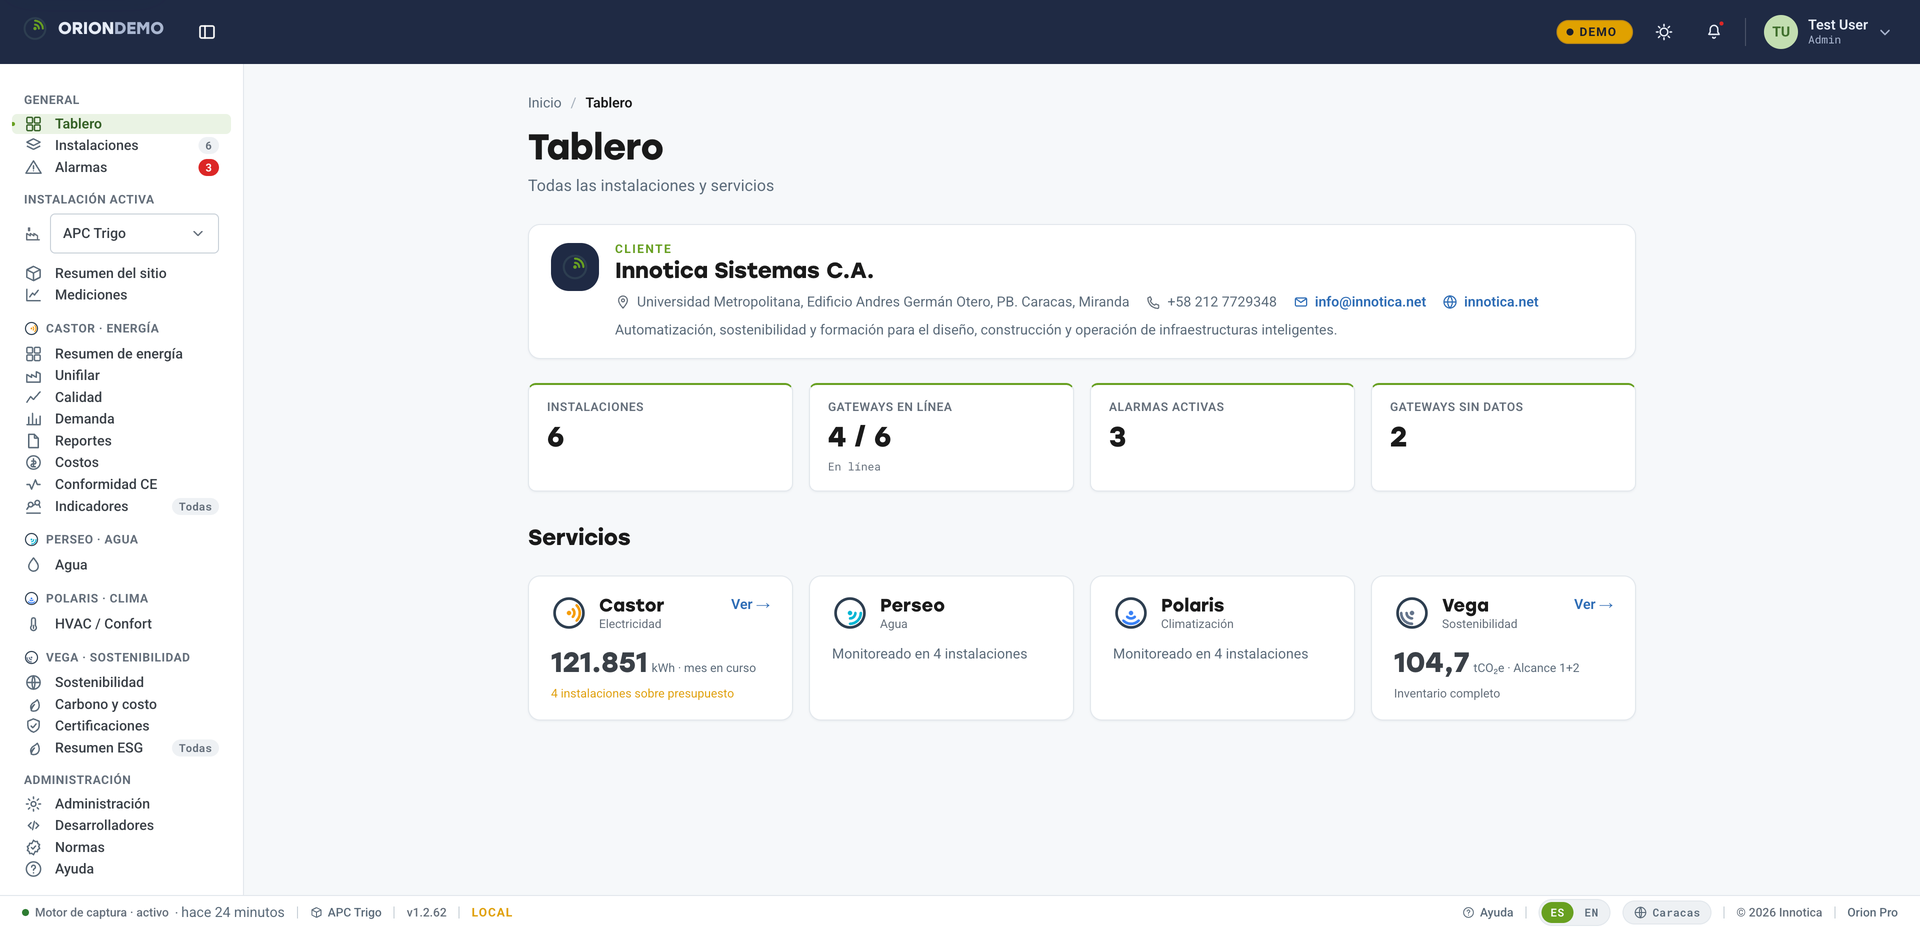Click the sidebar Ayuda question icon
Image resolution: width=1920 pixels, height=929 pixels.
pos(33,870)
